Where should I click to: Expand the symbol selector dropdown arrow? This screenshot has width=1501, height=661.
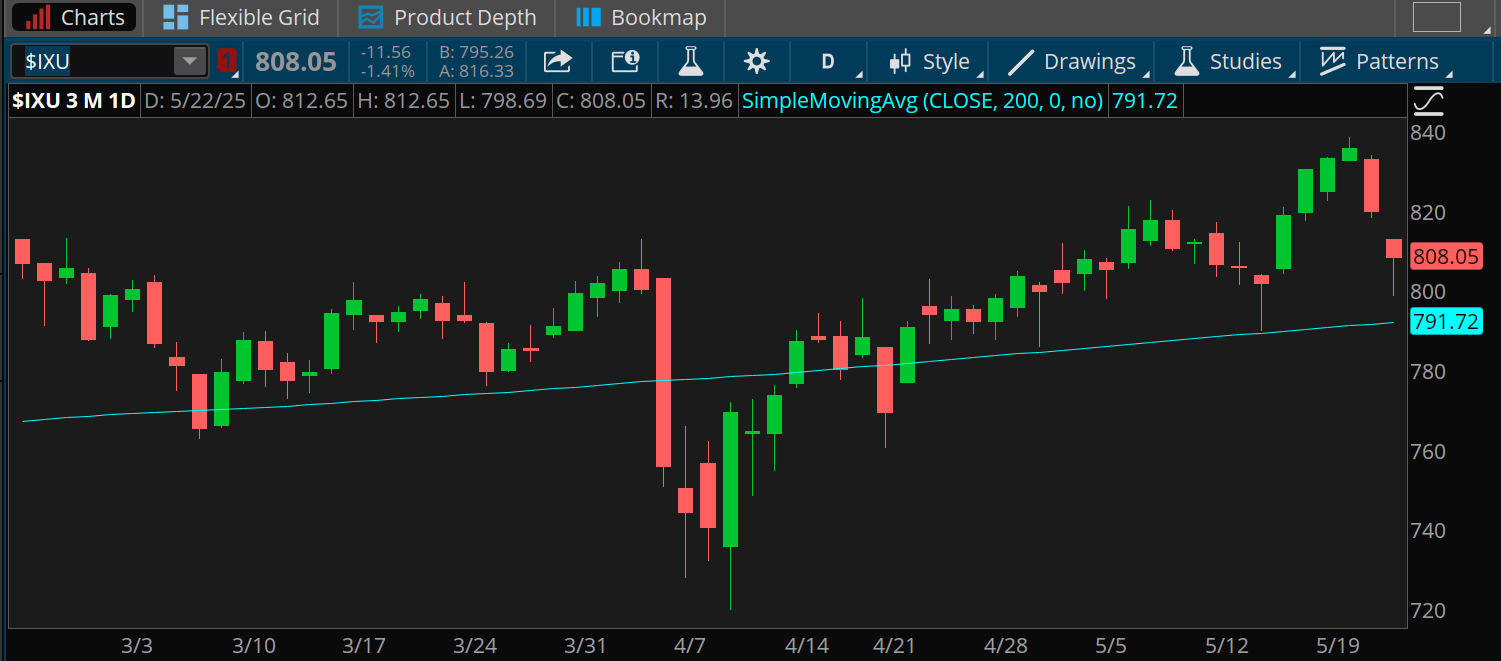190,61
